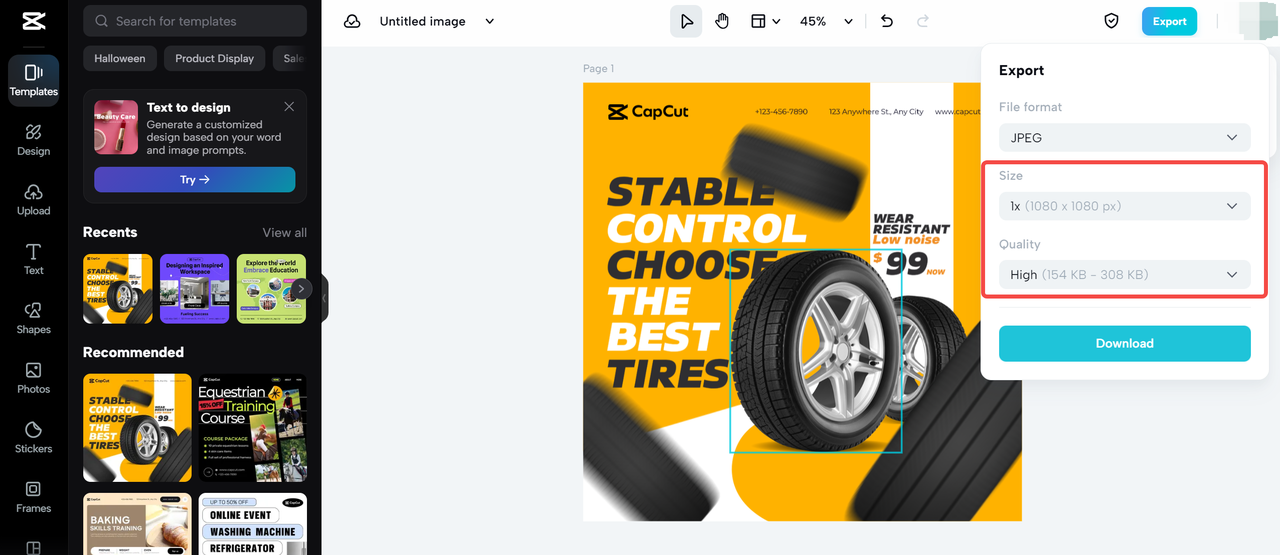This screenshot has width=1280, height=555.
Task: Click the shield protection icon
Action: (x=1111, y=21)
